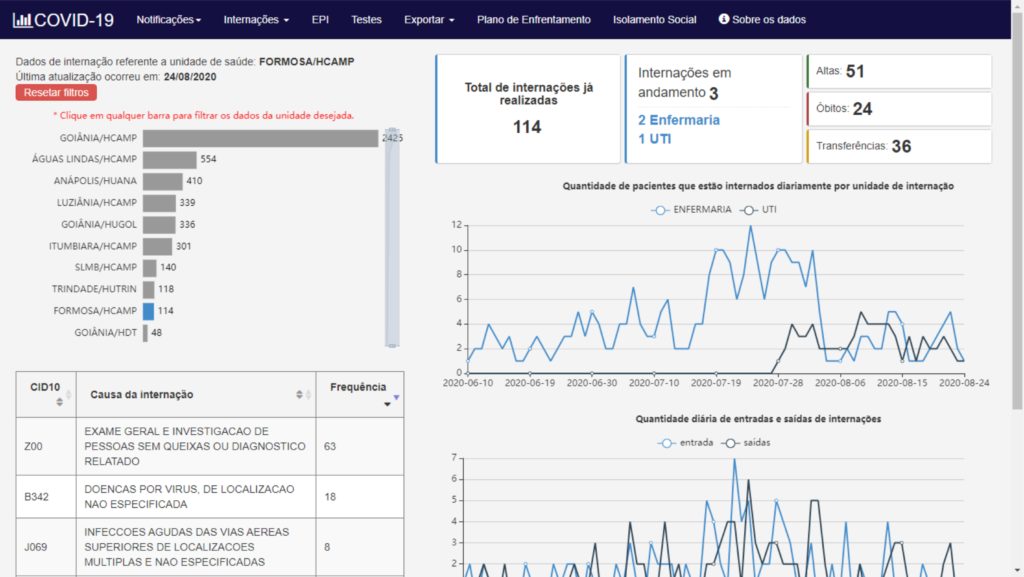This screenshot has height=577, width=1024.
Task: Filter by ITUMBIARA/HCAMP bar
Action: [x=157, y=246]
